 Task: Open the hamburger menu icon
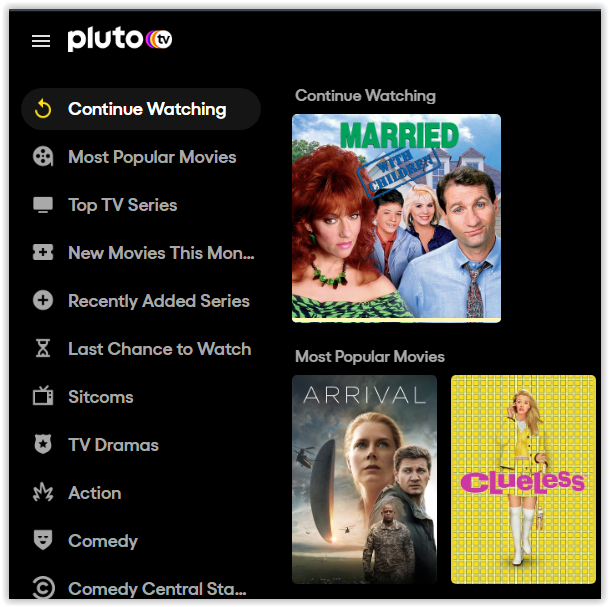[41, 41]
